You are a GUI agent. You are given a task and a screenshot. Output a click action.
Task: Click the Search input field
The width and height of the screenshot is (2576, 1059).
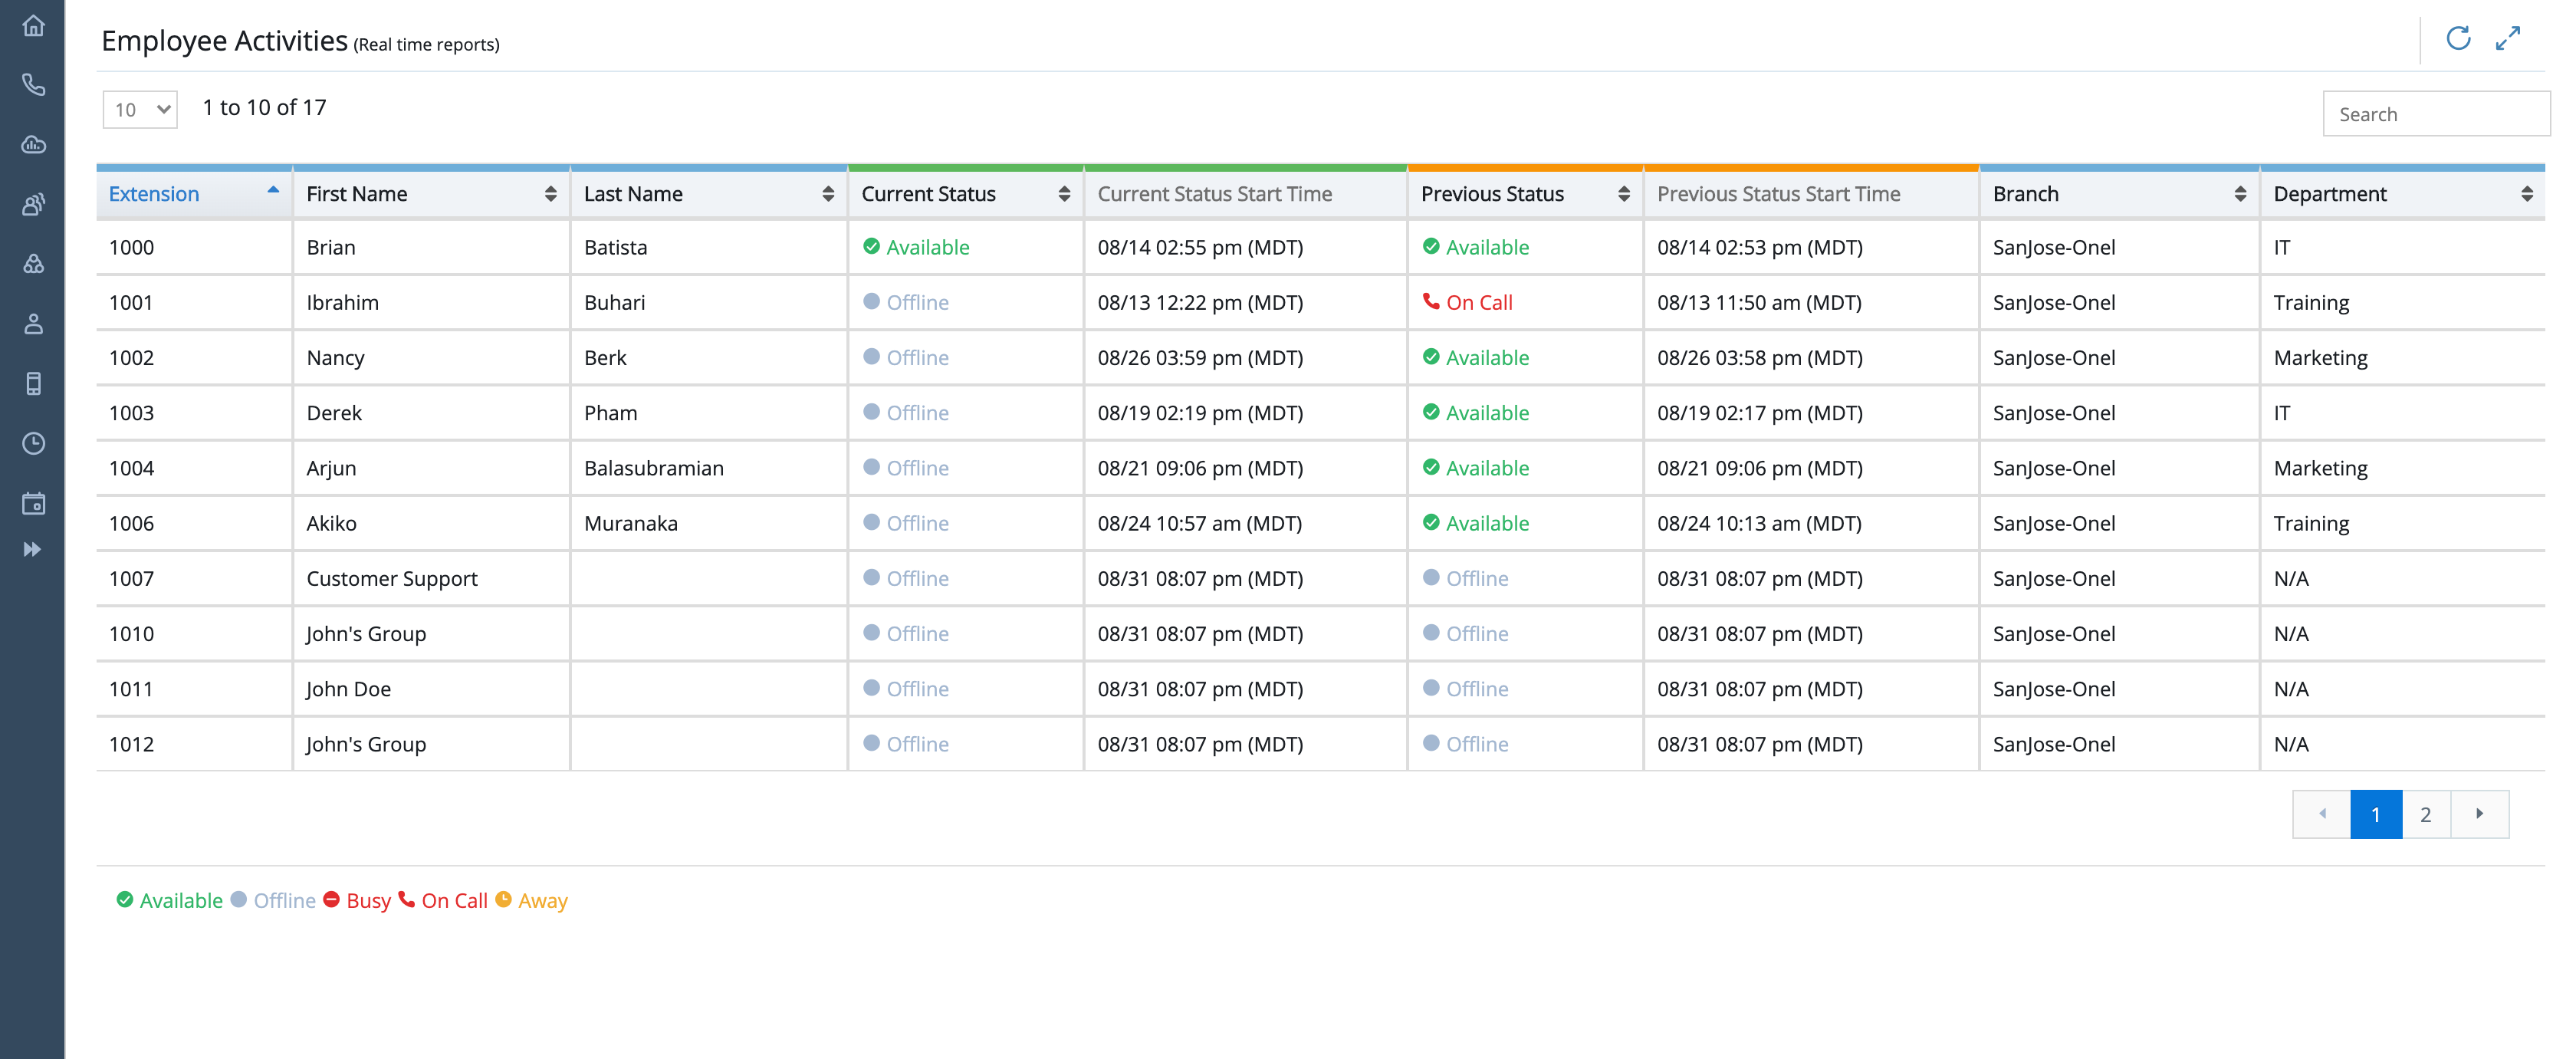point(2436,114)
